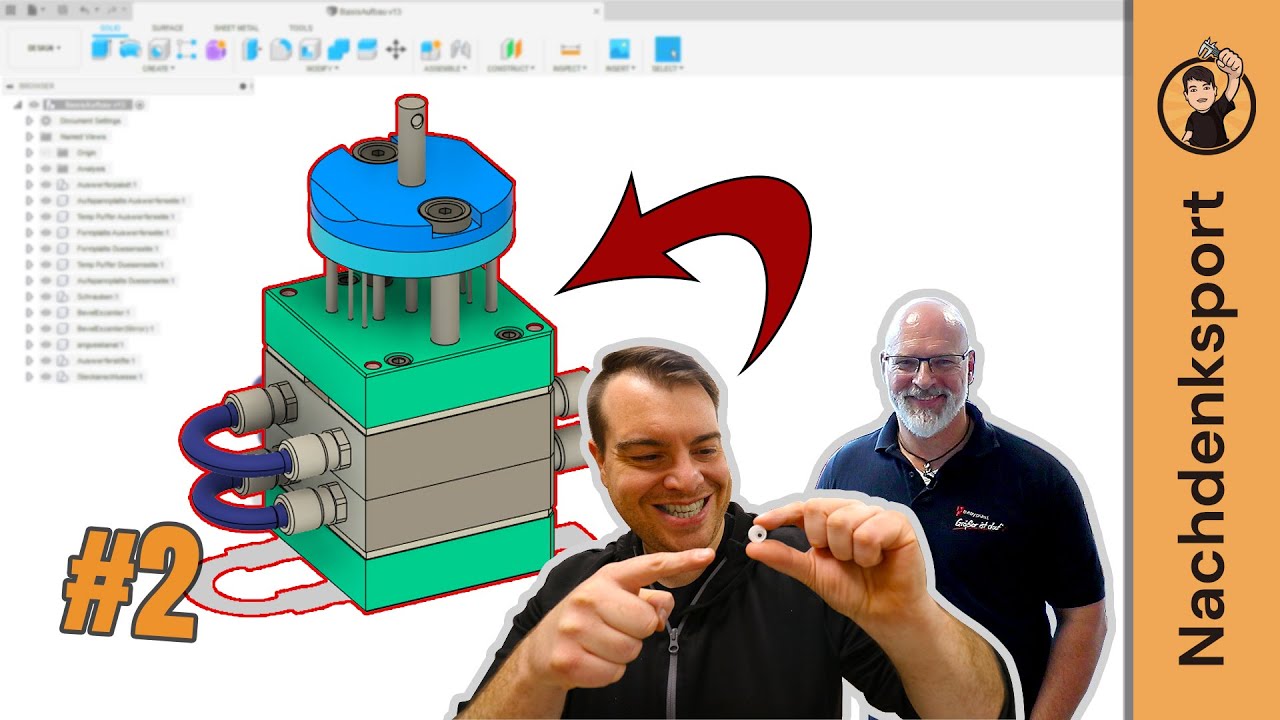Select the SOLID tab
Image resolution: width=1280 pixels, height=720 pixels.
(109, 28)
